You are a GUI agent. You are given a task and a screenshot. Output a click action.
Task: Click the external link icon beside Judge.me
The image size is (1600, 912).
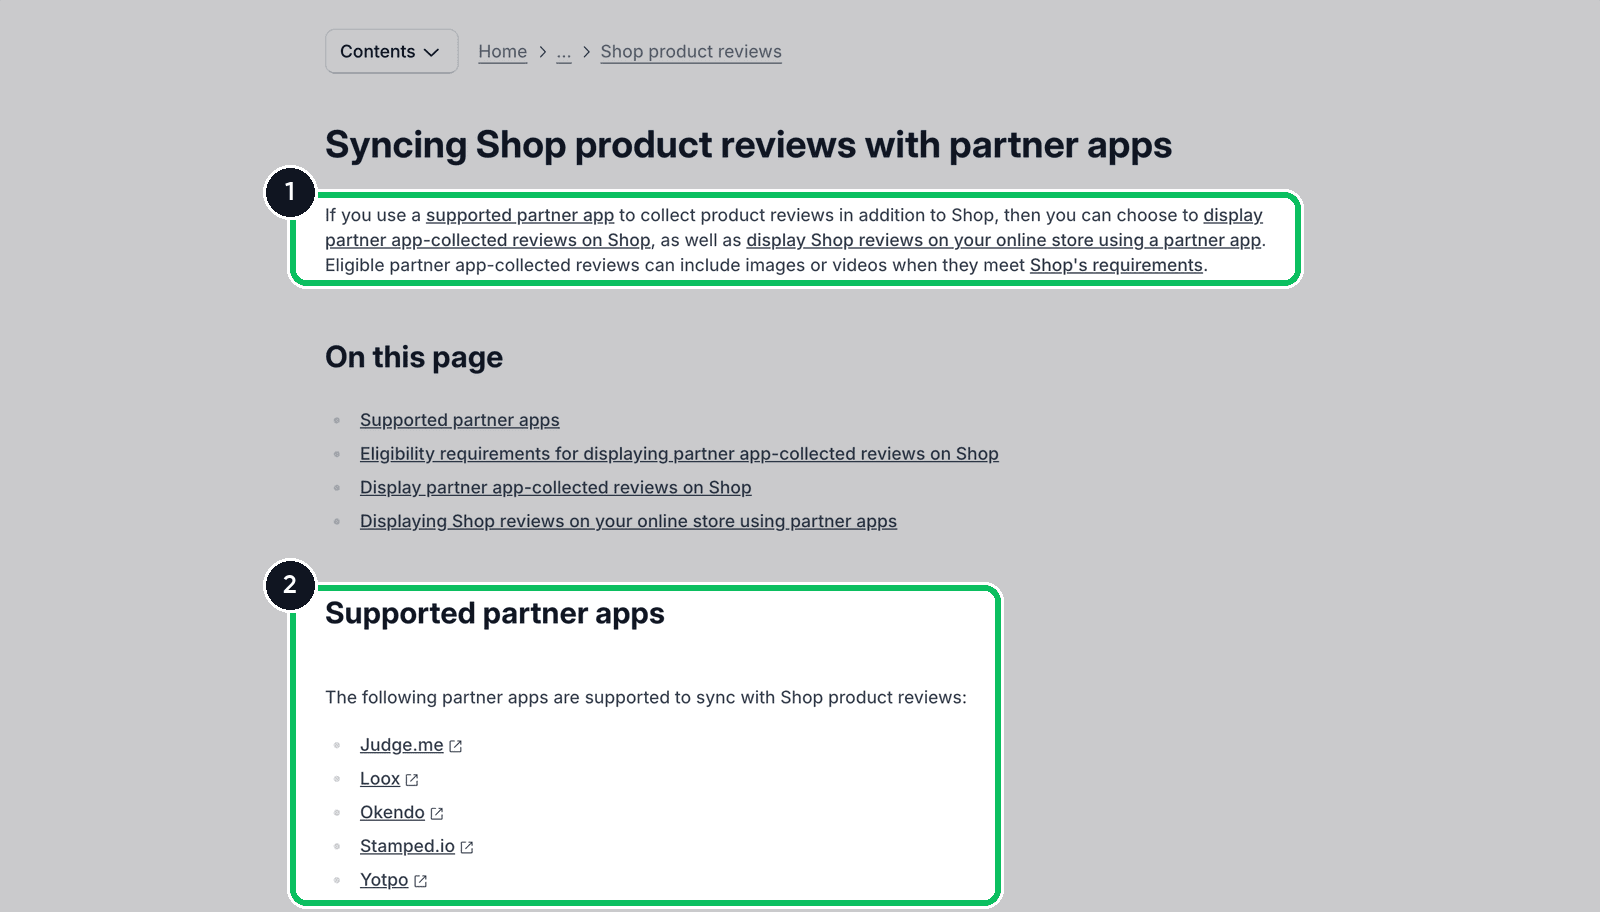click(456, 746)
